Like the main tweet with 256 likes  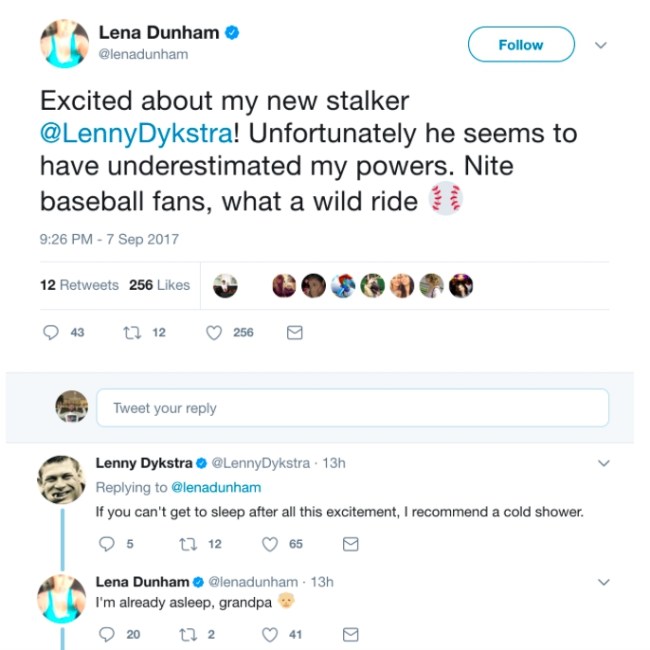coord(213,333)
